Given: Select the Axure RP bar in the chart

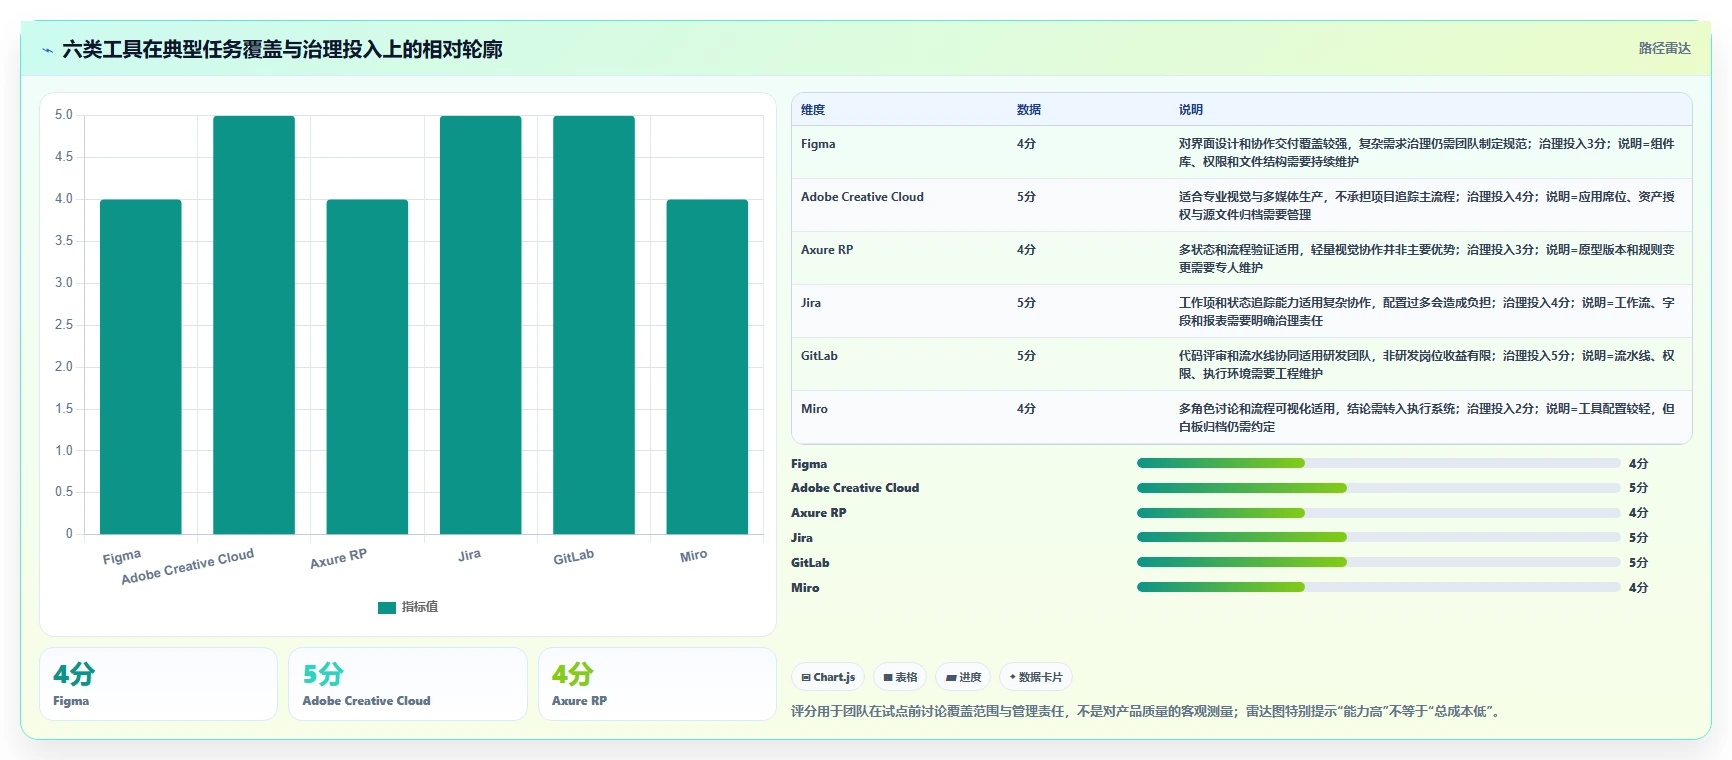Looking at the screenshot, I should (x=367, y=366).
